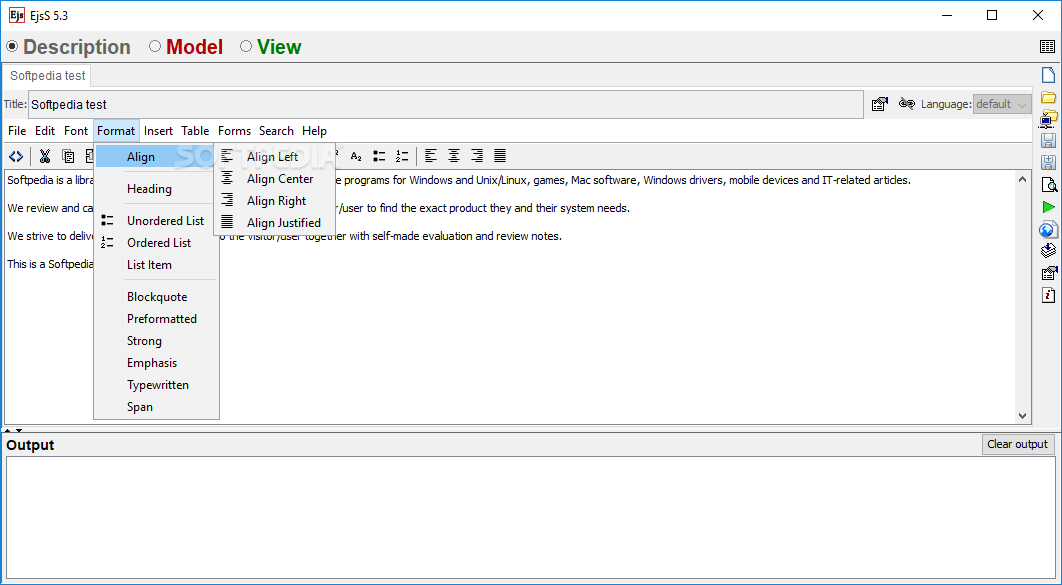Select Unordered List in Format menu
Image resolution: width=1062 pixels, height=585 pixels.
point(156,221)
